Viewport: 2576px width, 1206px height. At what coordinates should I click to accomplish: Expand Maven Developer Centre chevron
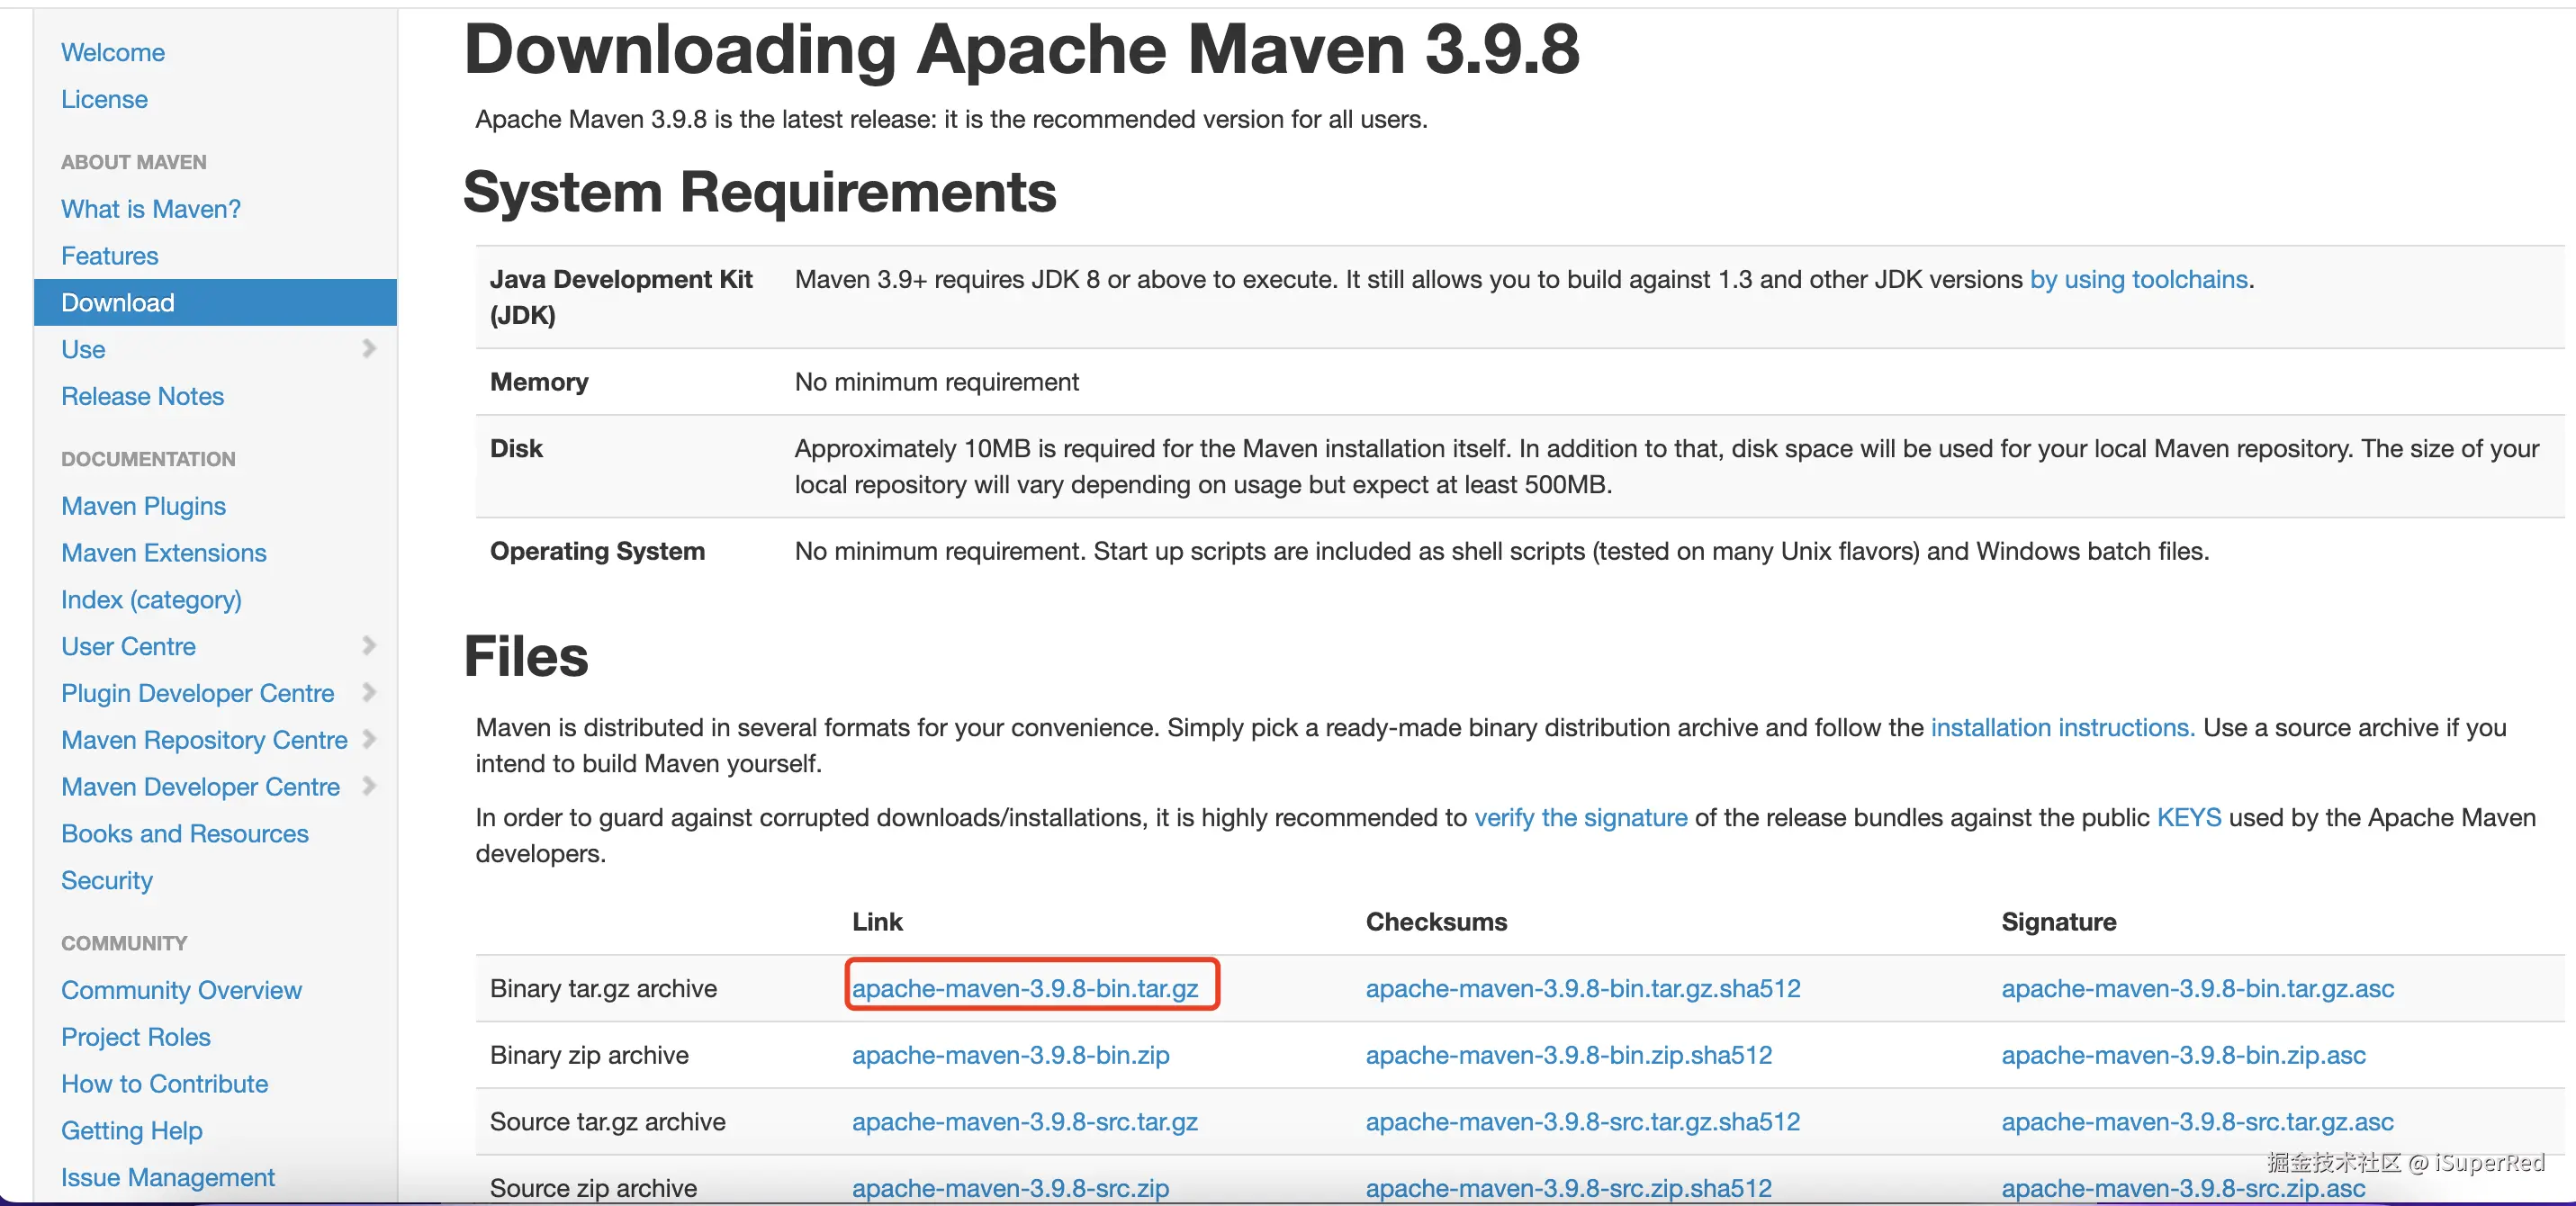[369, 786]
